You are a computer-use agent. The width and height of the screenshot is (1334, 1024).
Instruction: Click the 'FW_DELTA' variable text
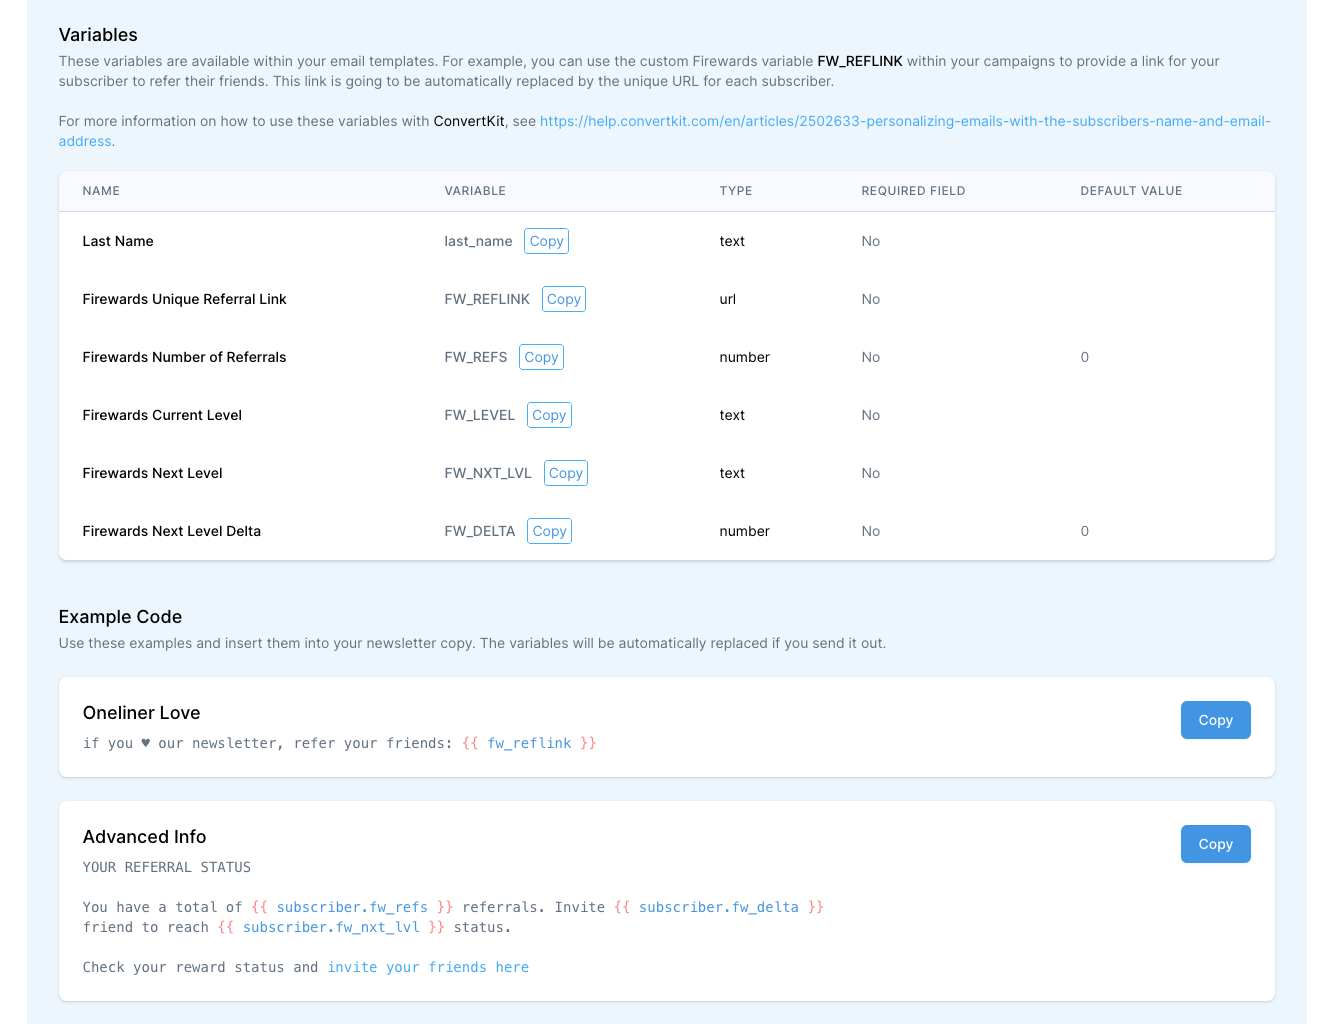(480, 531)
